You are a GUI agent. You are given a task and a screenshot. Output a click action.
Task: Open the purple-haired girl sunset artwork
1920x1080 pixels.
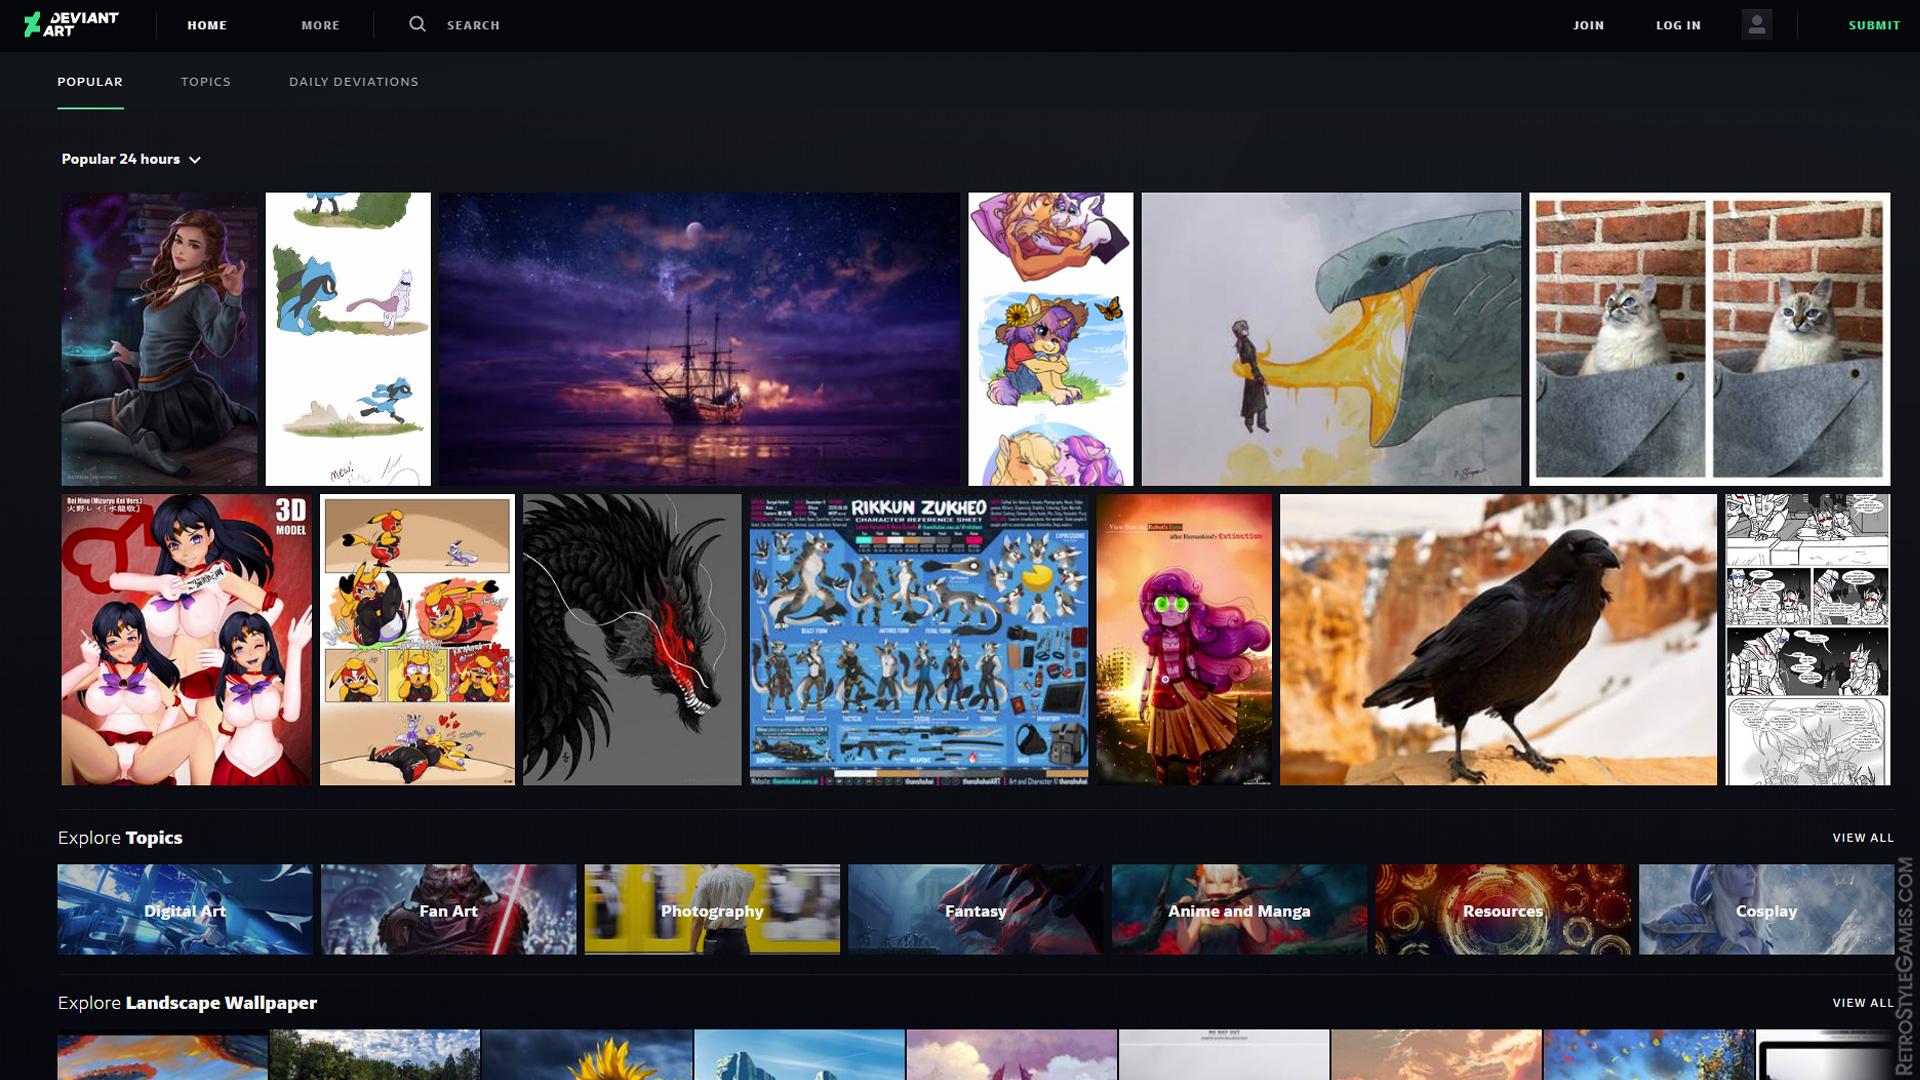[1184, 639]
